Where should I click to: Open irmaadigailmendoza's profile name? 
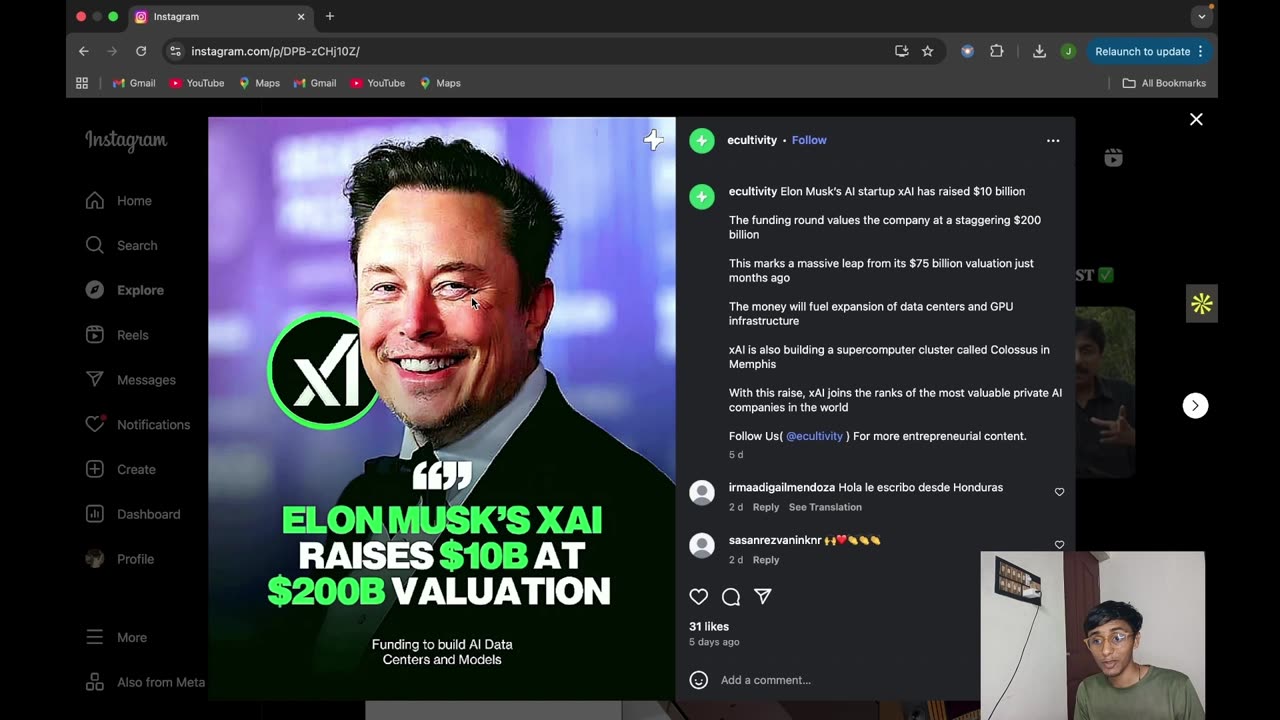(x=782, y=488)
